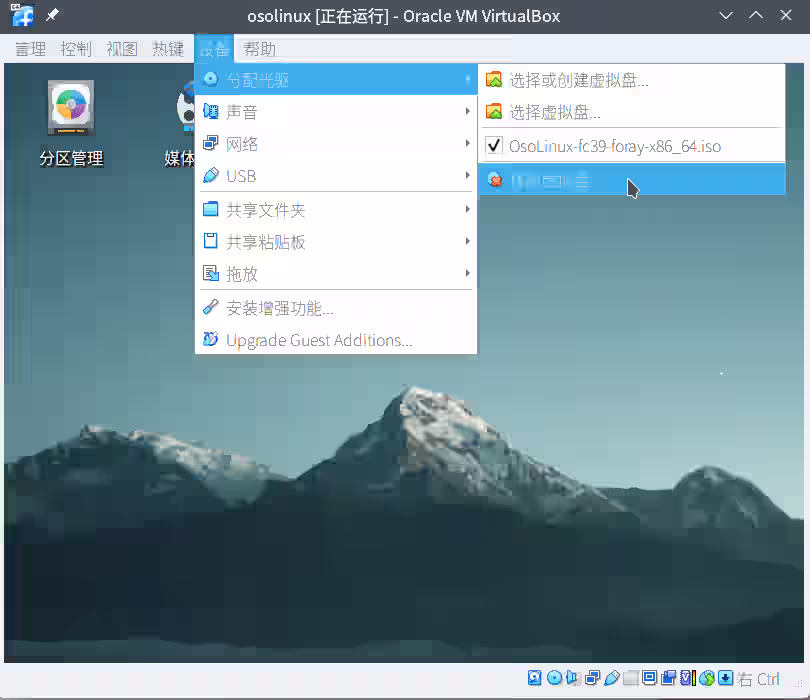Click the optical drive status icon
810x700 pixels.
(x=554, y=677)
